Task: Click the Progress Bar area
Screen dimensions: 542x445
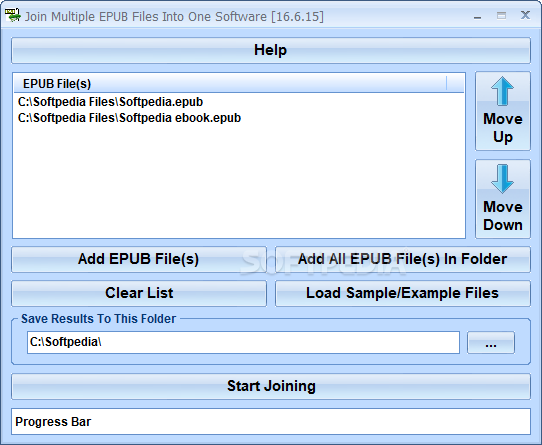Action: pos(271,421)
